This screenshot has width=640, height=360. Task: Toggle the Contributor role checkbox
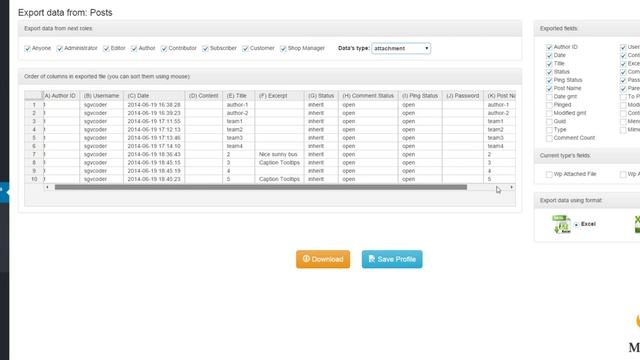pyautogui.click(x=164, y=49)
